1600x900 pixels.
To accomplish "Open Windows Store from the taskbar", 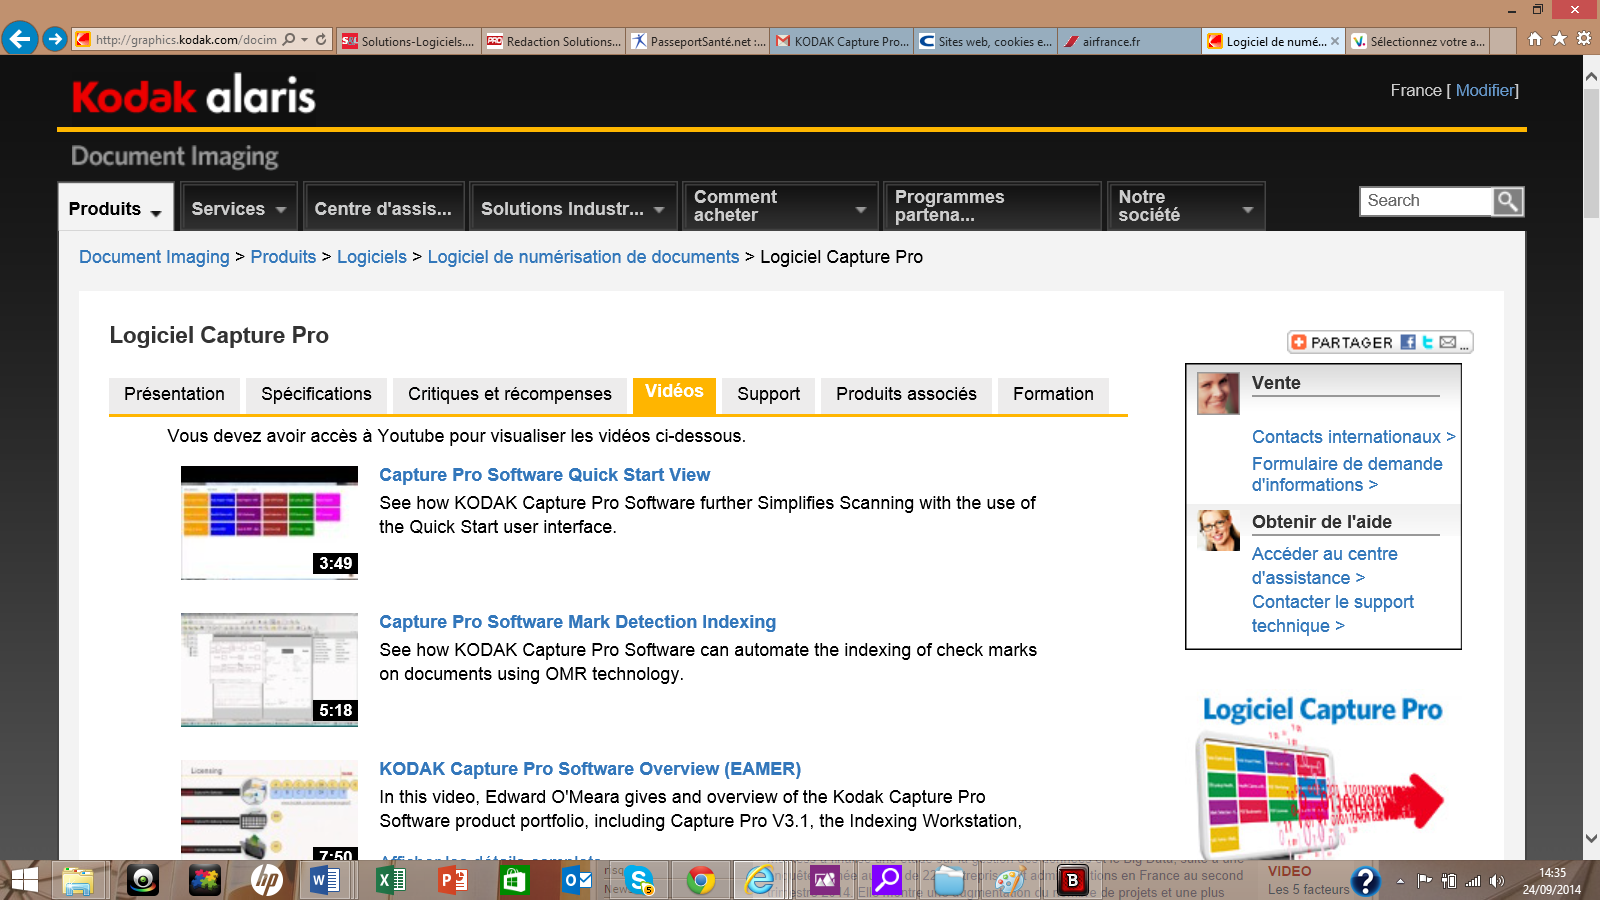I will (514, 880).
